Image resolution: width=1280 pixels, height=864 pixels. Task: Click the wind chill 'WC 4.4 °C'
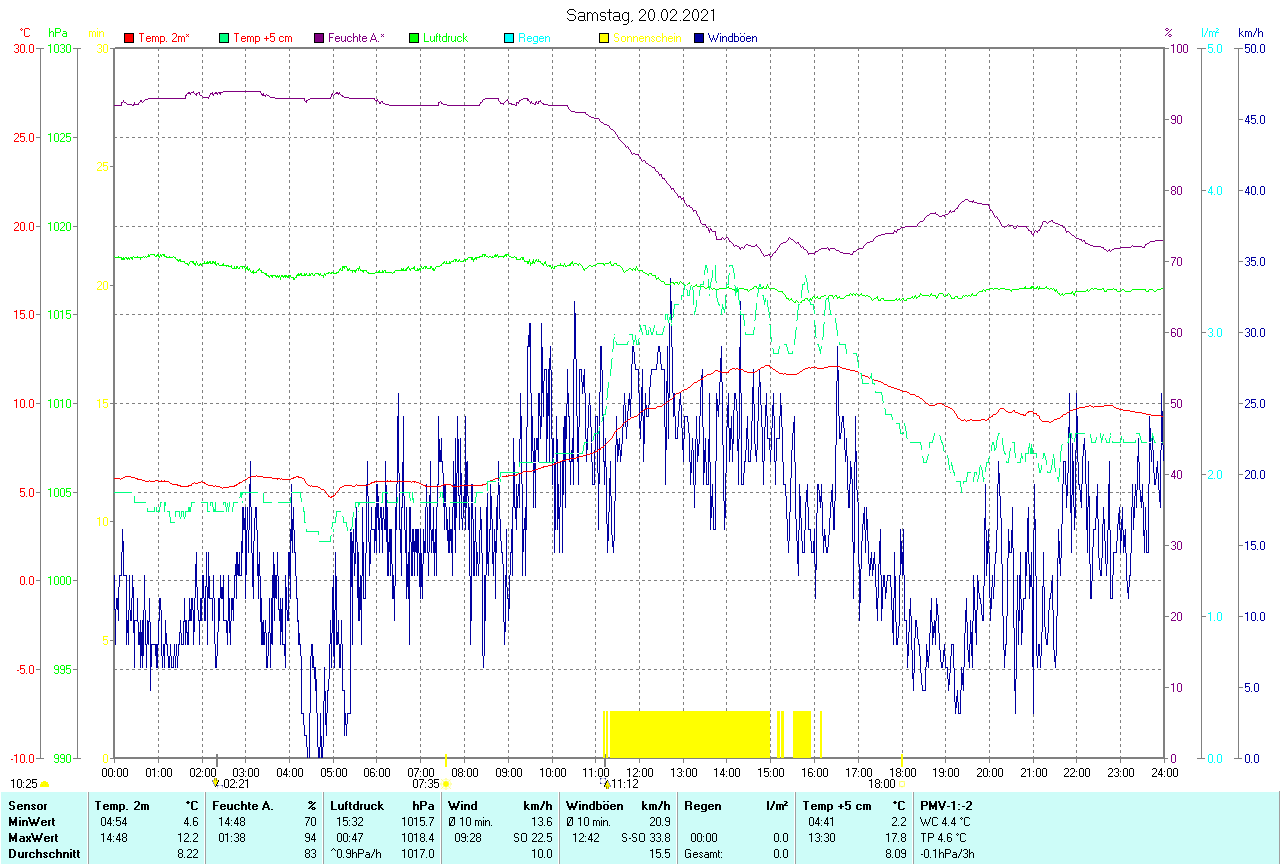click(945, 822)
